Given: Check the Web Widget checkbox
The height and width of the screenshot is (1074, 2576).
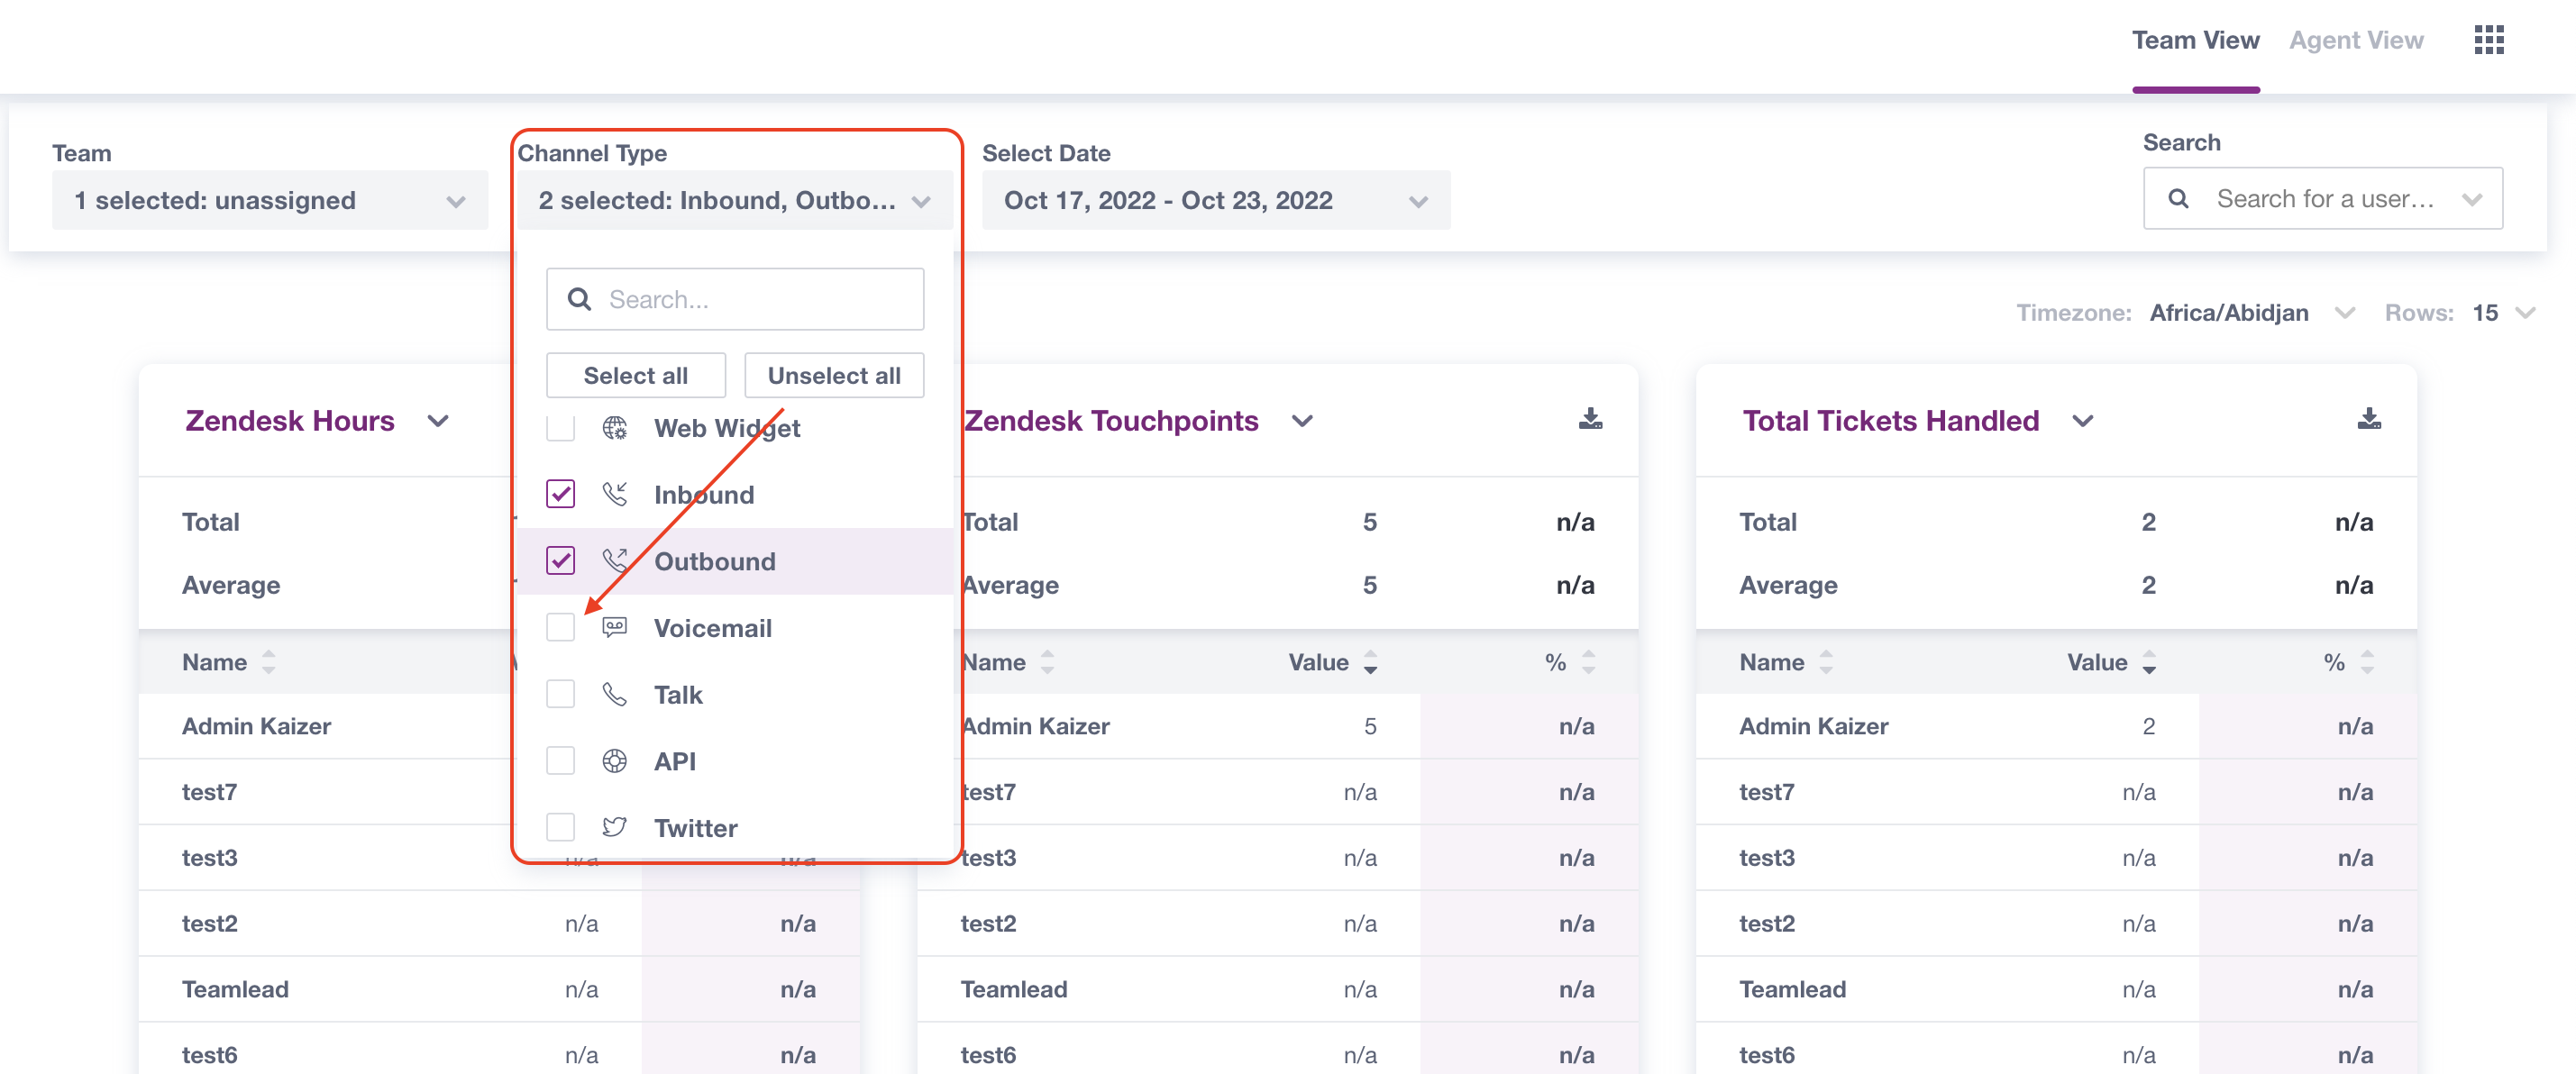Looking at the screenshot, I should click(x=560, y=428).
